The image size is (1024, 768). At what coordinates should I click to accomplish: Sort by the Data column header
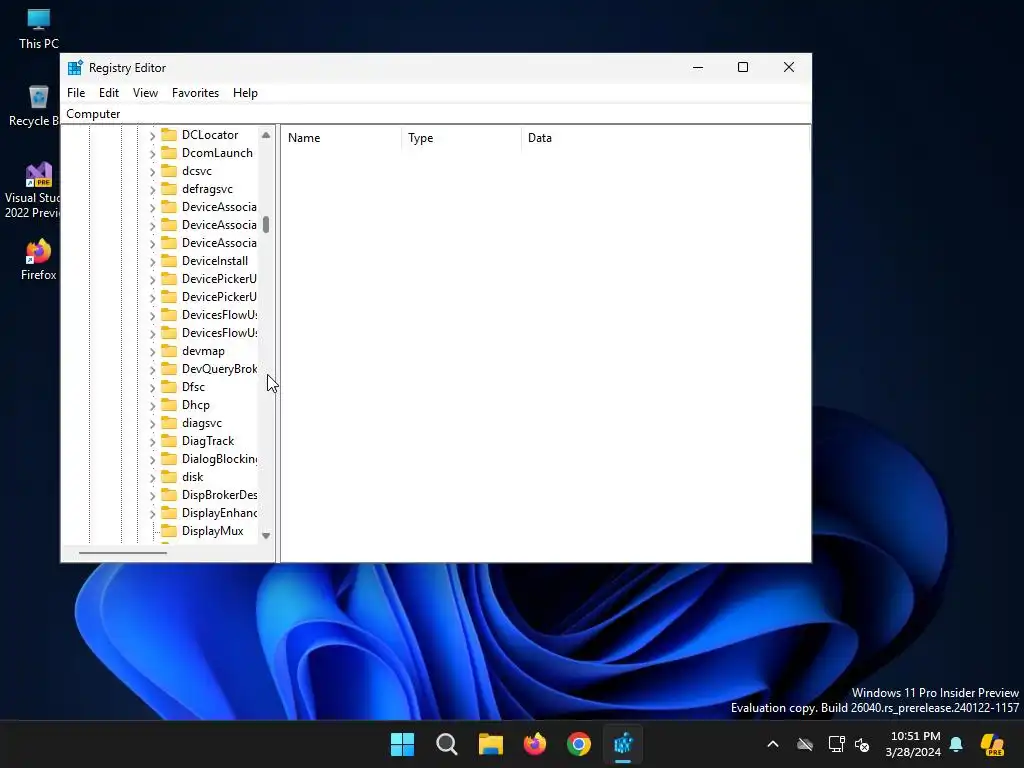pos(665,138)
